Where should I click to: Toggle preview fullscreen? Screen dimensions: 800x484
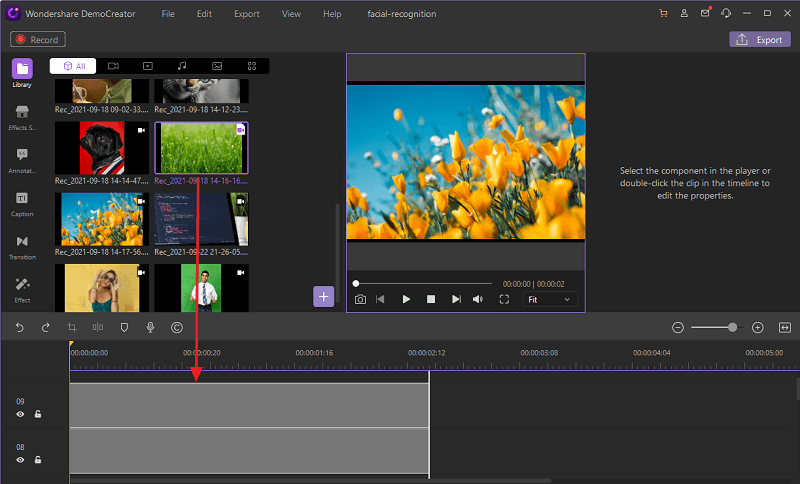point(504,299)
